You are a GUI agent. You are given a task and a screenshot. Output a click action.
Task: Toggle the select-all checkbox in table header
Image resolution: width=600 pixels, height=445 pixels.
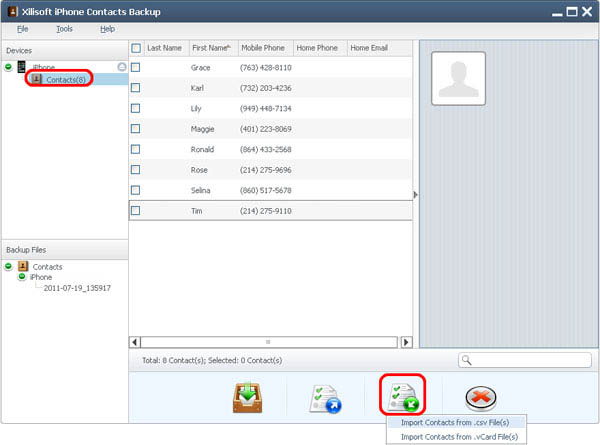point(135,47)
